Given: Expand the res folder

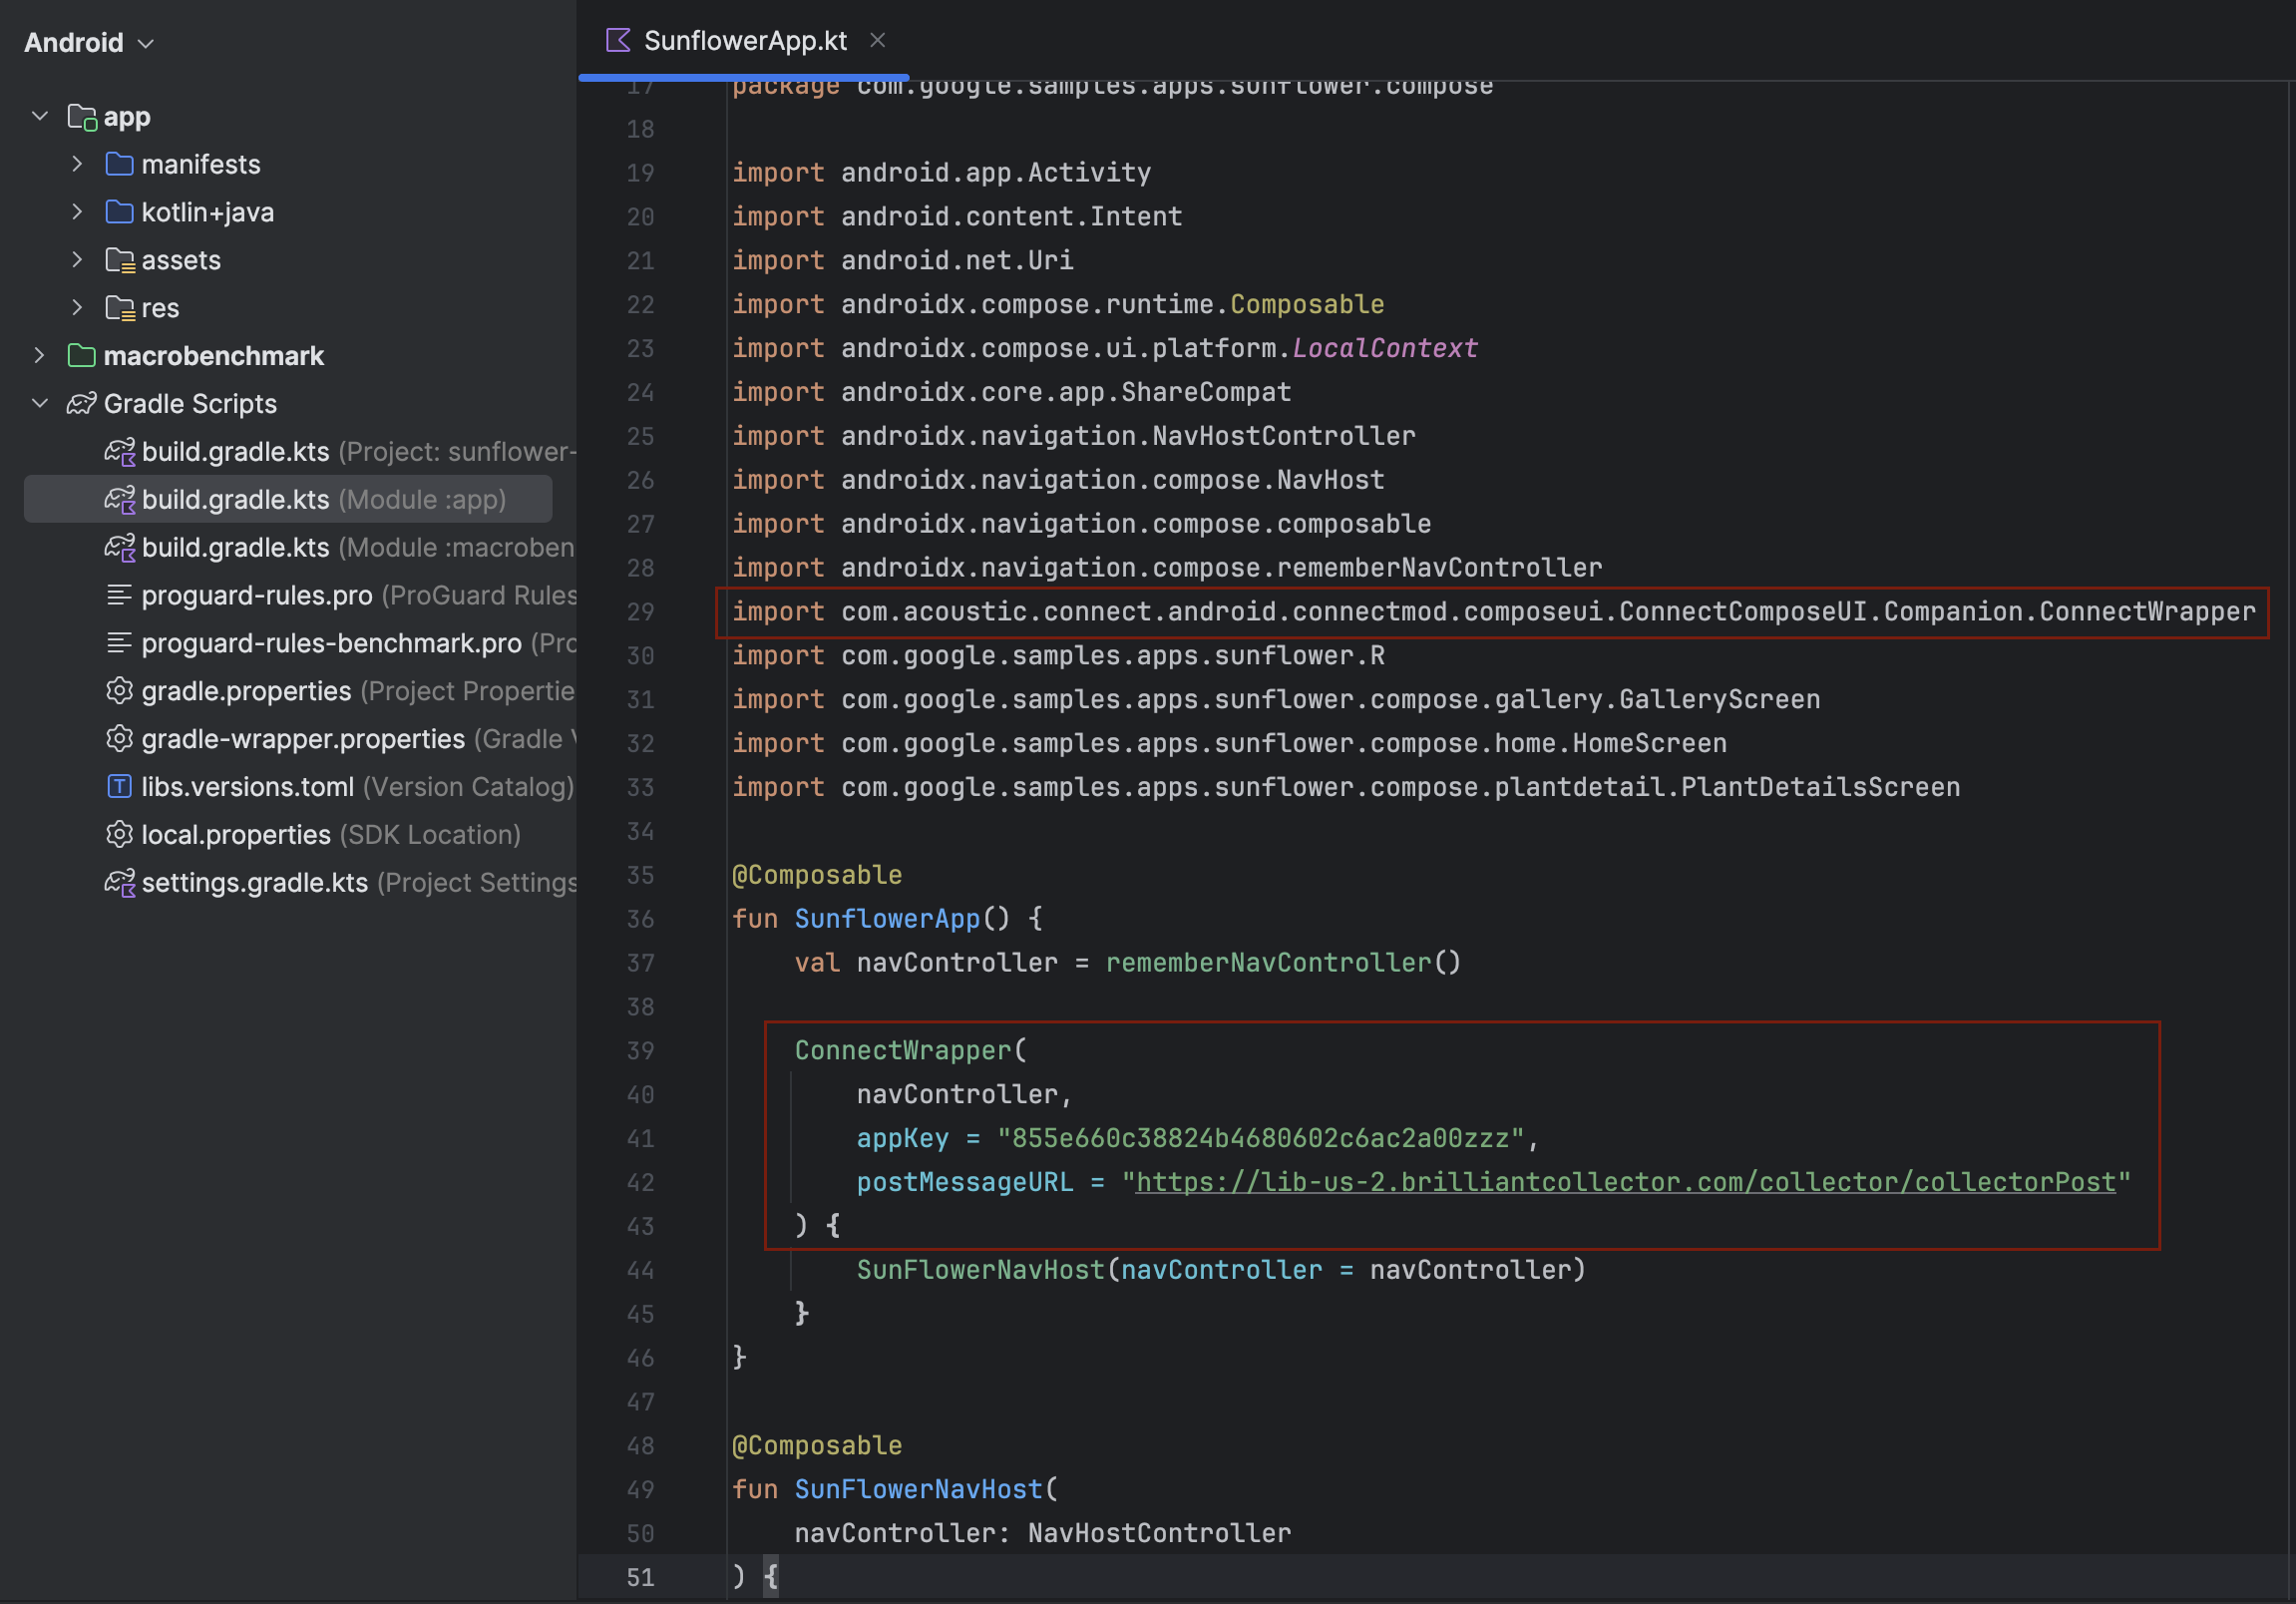Looking at the screenshot, I should click(x=77, y=308).
